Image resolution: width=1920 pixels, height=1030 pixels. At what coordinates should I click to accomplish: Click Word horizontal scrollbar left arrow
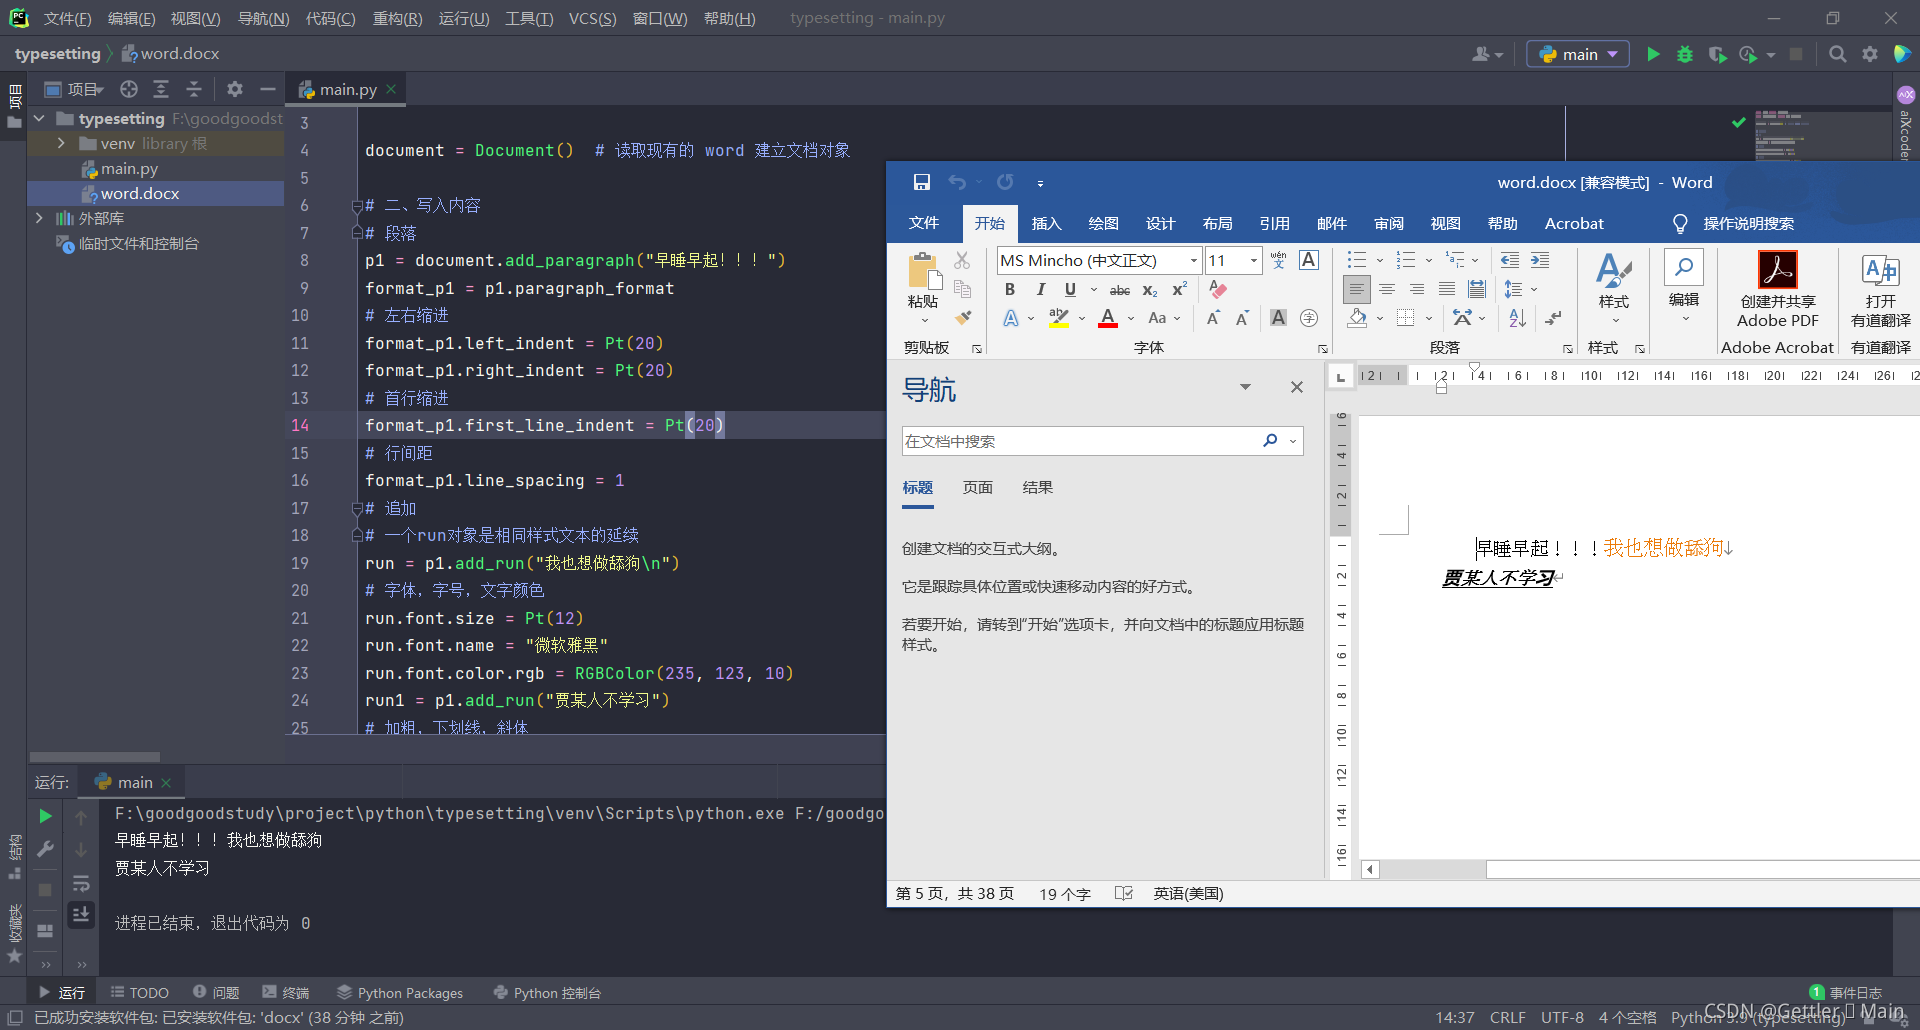pos(1370,869)
